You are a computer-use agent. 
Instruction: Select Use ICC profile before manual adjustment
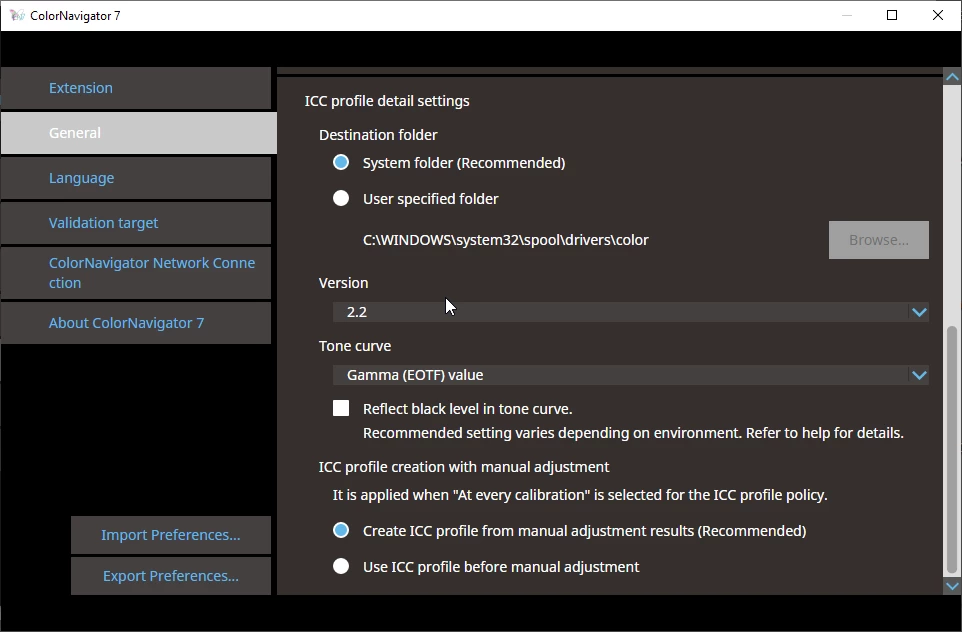click(341, 566)
